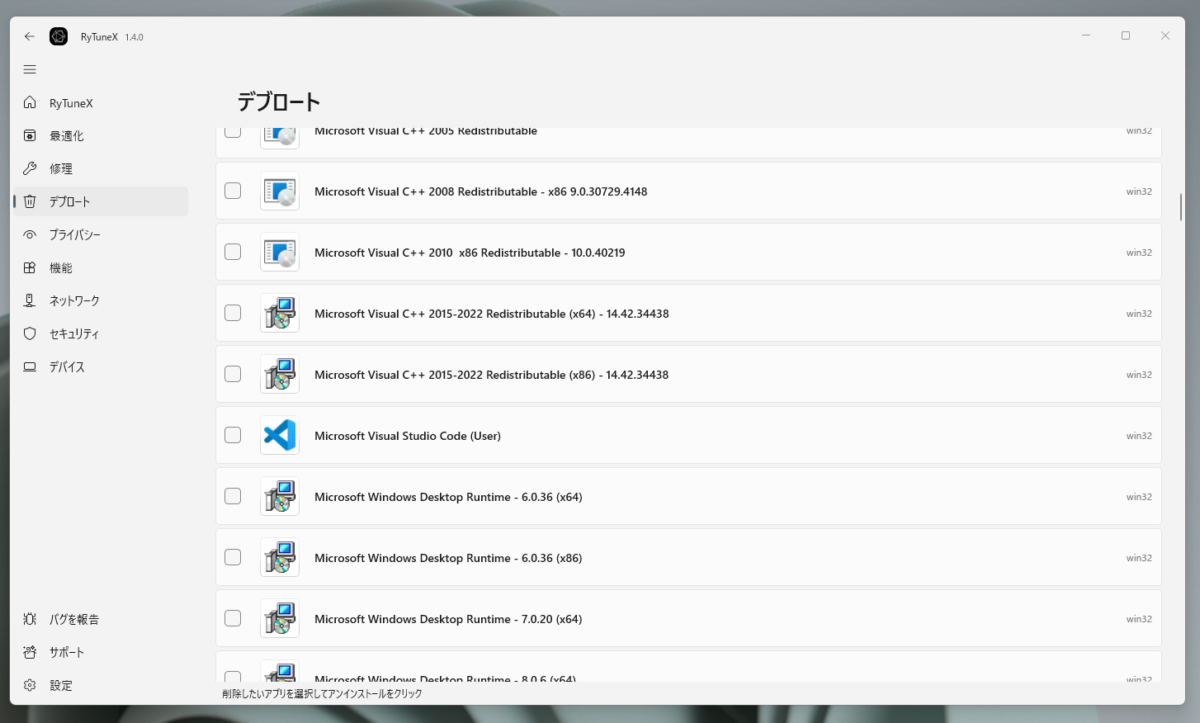The height and width of the screenshot is (723, 1200).
Task: Click Desktop Runtime 6.0.36 (x86) icon
Action: click(x=279, y=557)
